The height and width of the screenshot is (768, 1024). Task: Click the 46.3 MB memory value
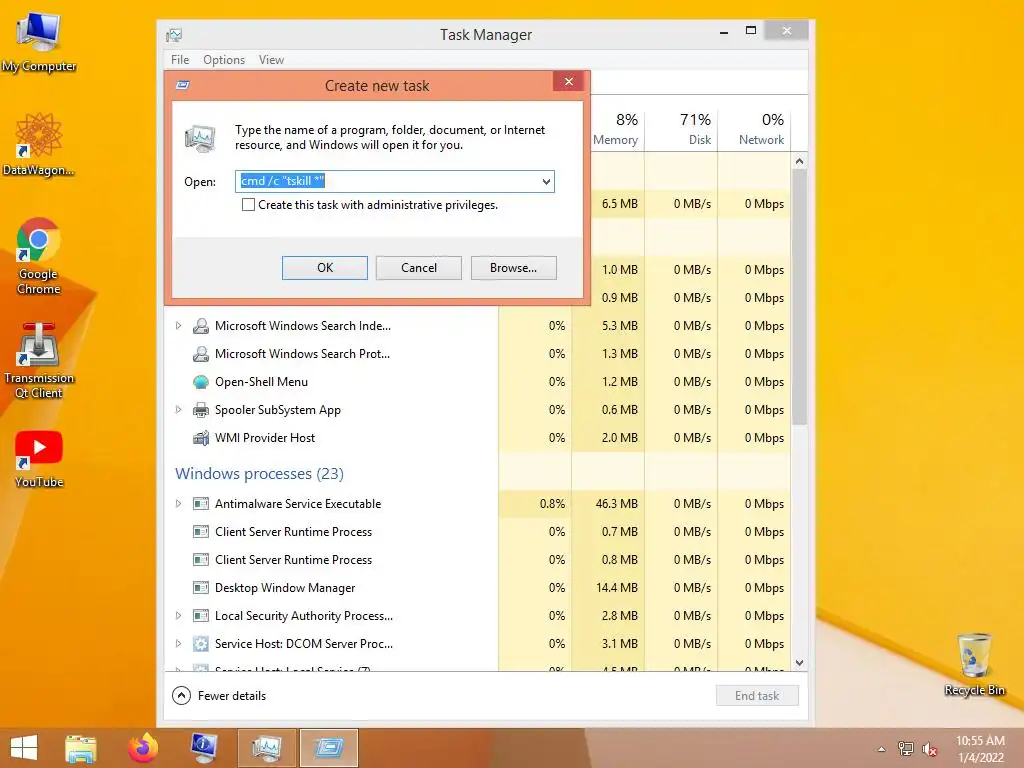tap(616, 504)
